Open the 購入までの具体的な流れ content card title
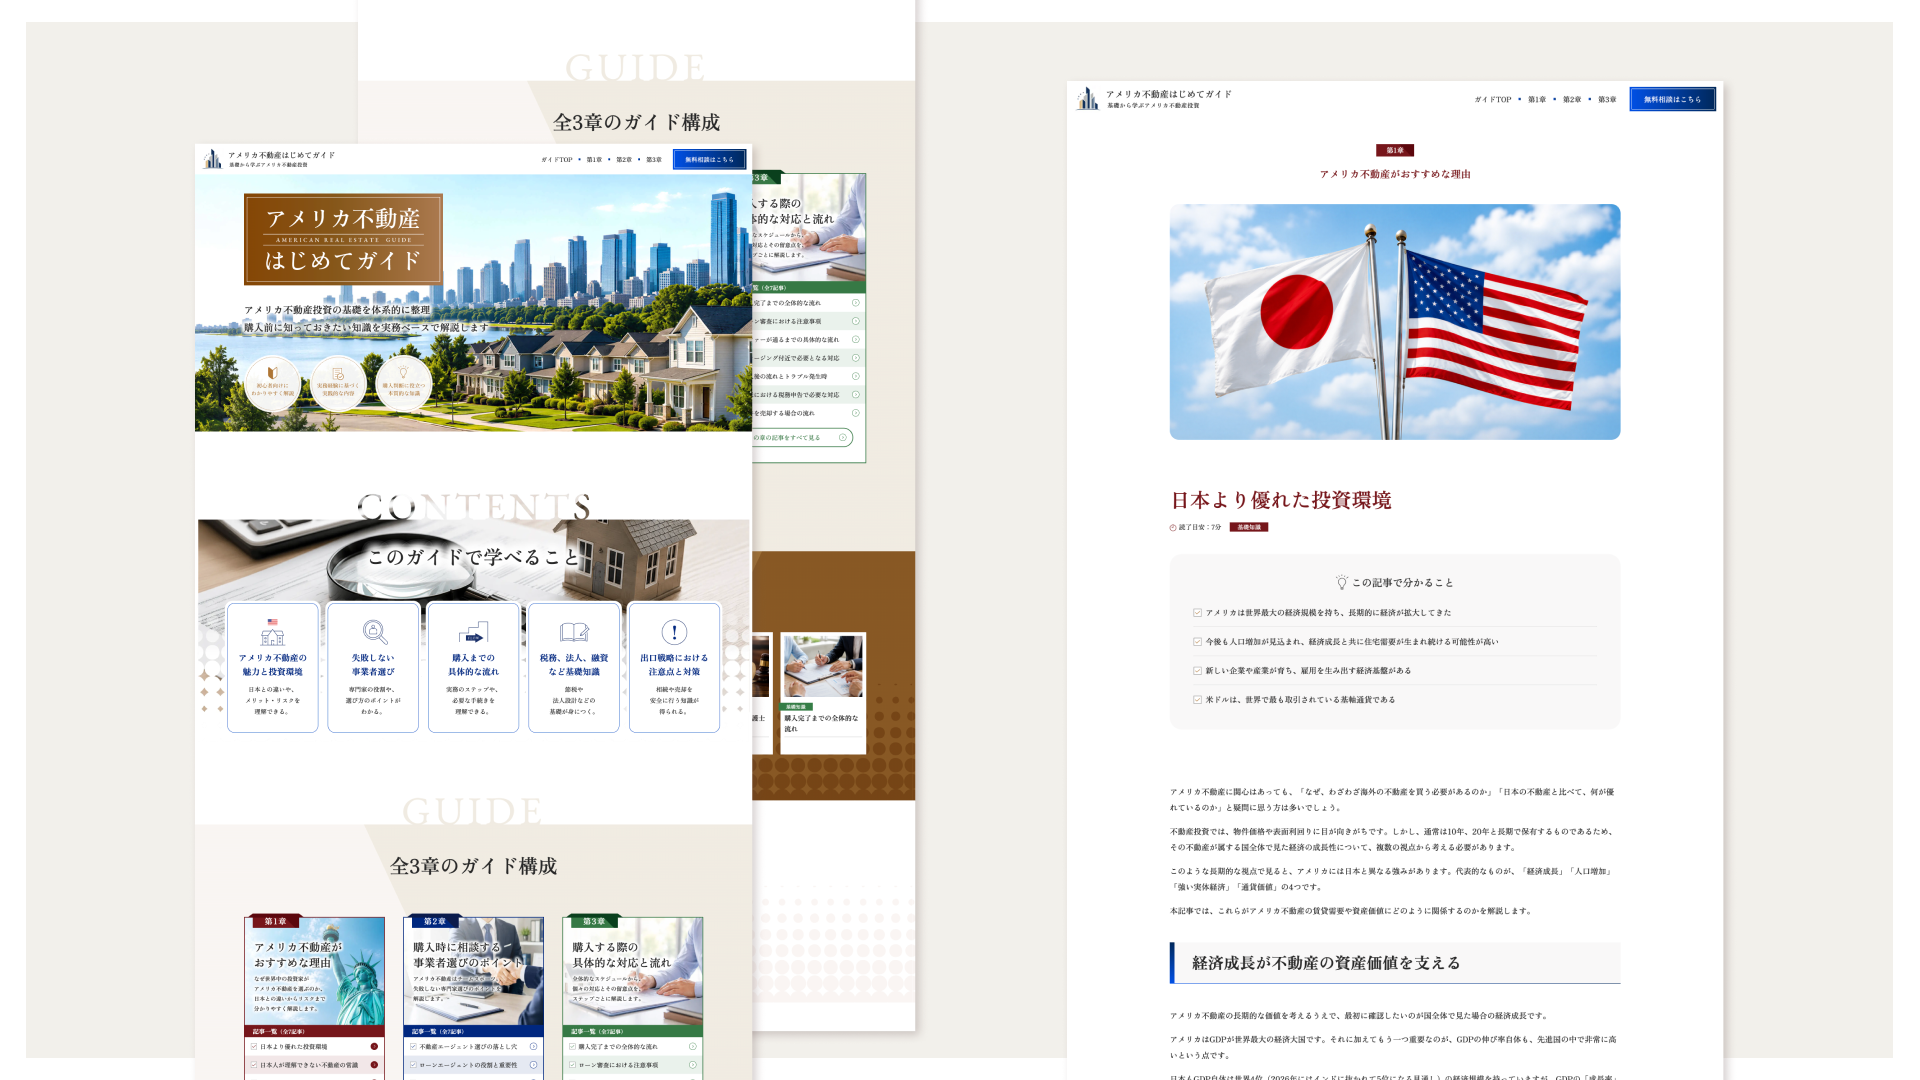Image resolution: width=1920 pixels, height=1080 pixels. tap(473, 665)
